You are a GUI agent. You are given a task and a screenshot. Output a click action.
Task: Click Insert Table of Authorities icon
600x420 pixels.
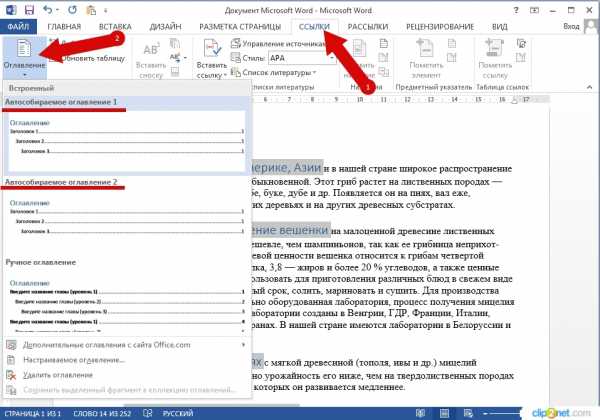pyautogui.click(x=521, y=44)
